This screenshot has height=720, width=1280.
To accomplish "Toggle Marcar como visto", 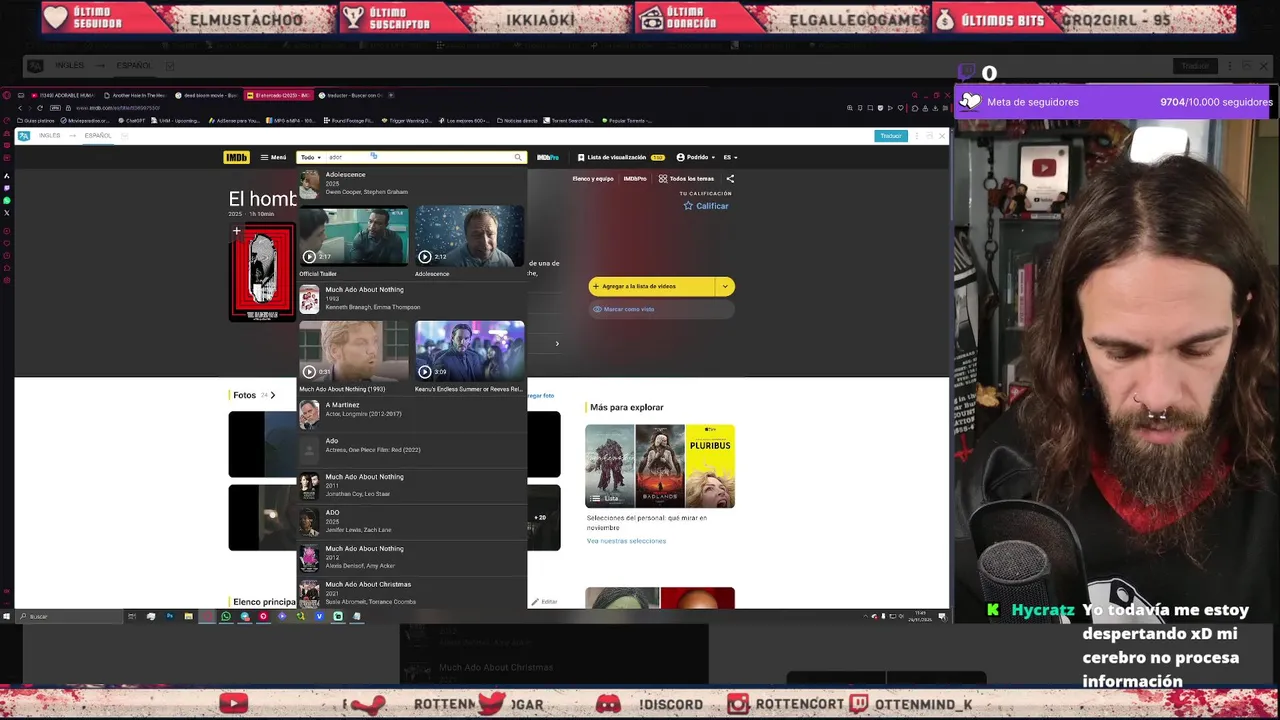I will click(661, 309).
